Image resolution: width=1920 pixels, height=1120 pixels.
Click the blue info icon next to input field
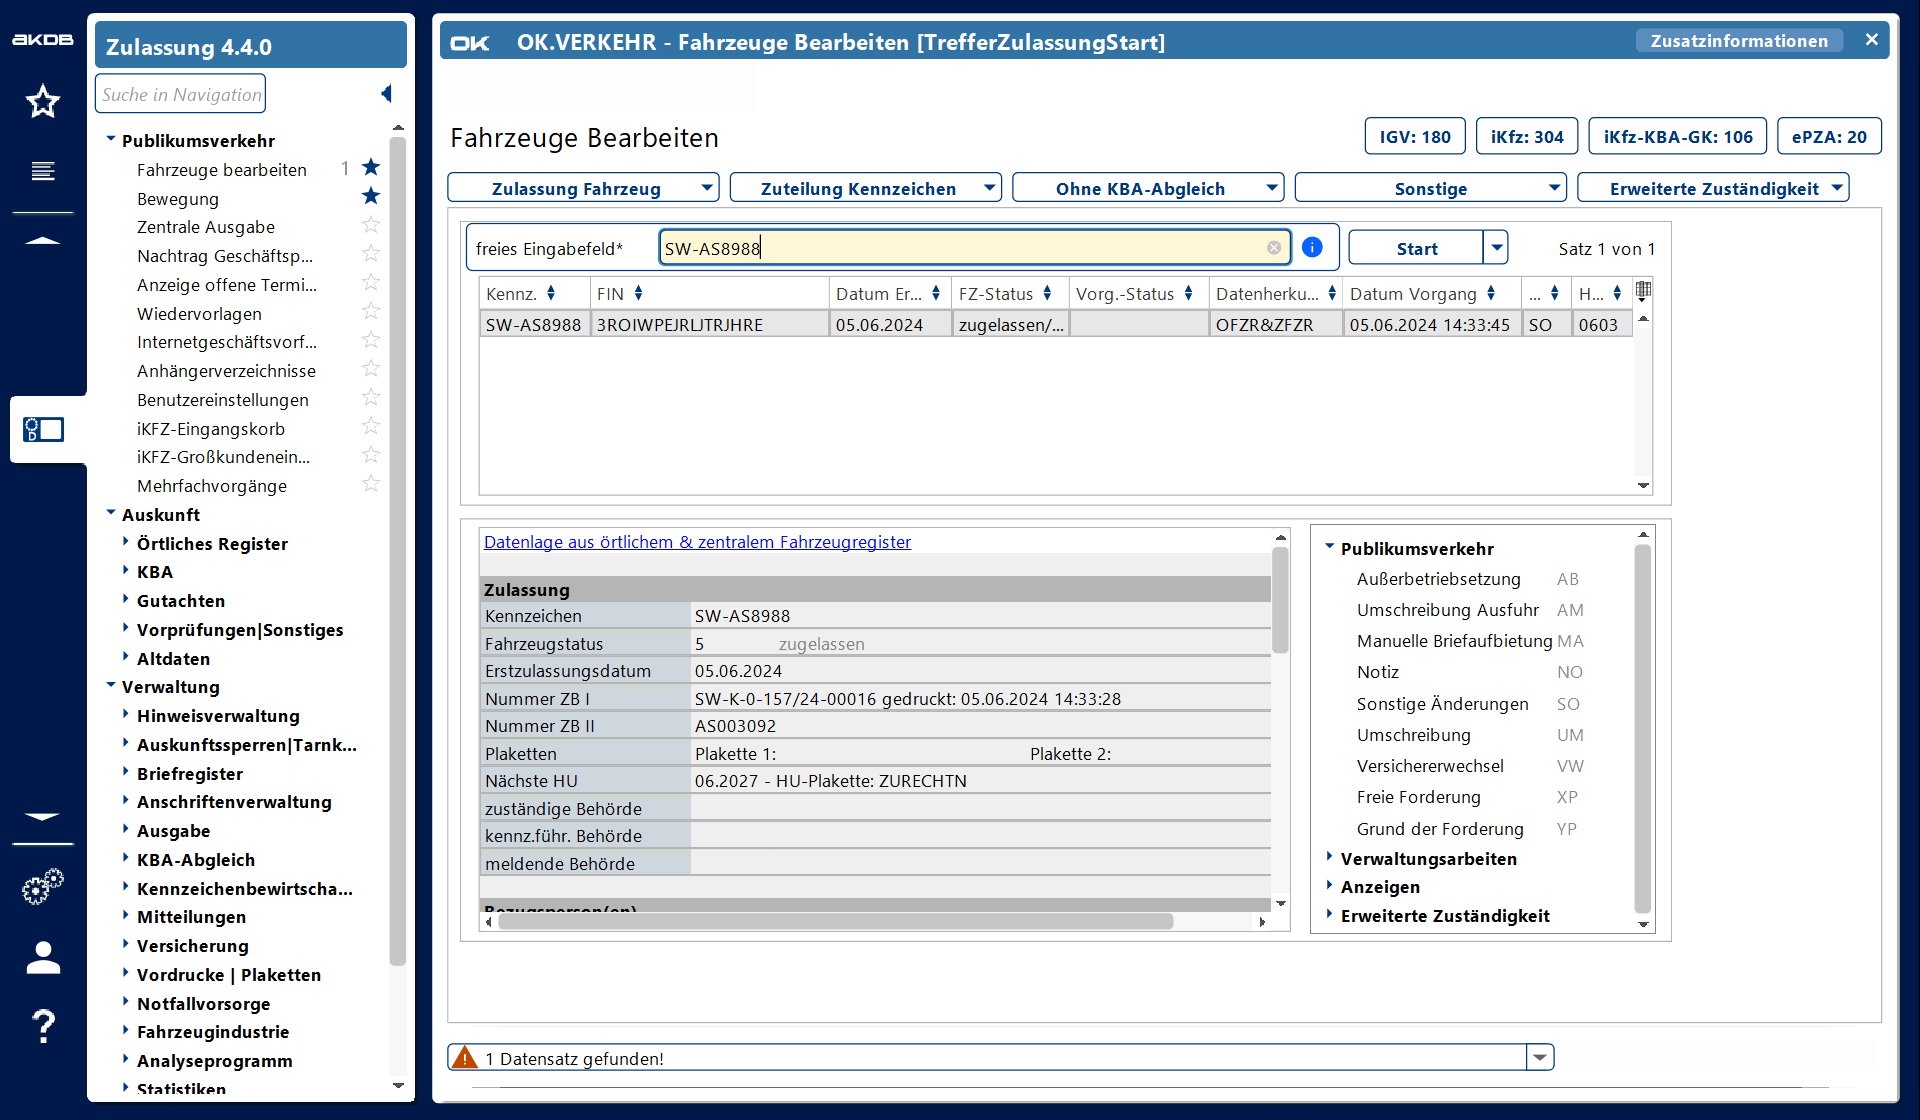[x=1312, y=247]
